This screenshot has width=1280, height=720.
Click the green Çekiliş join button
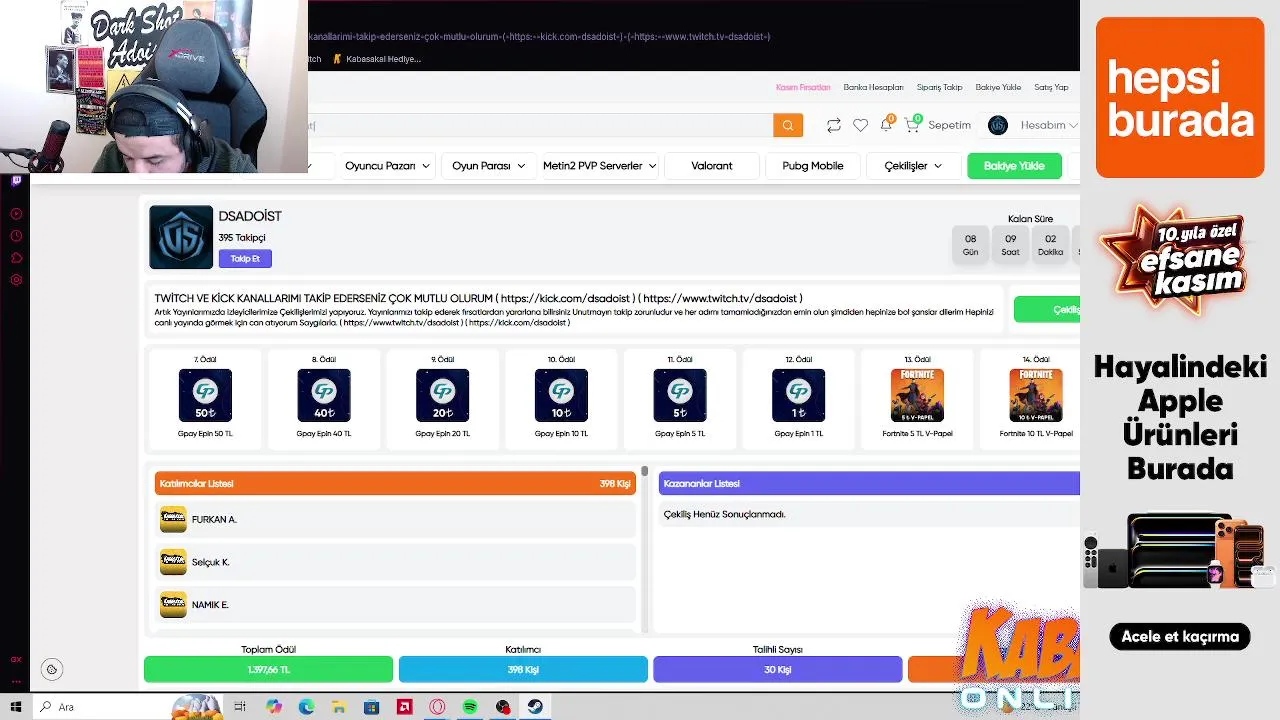coord(1047,309)
